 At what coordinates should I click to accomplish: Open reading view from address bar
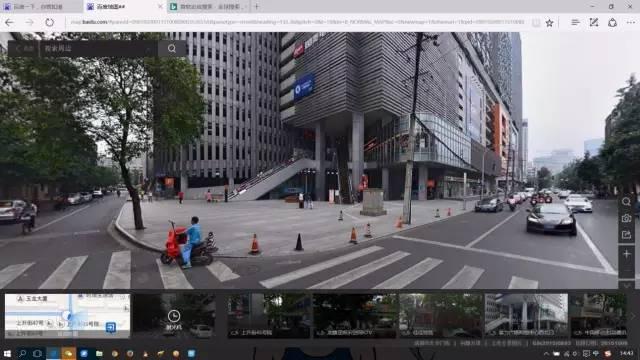pyautogui.click(x=536, y=23)
